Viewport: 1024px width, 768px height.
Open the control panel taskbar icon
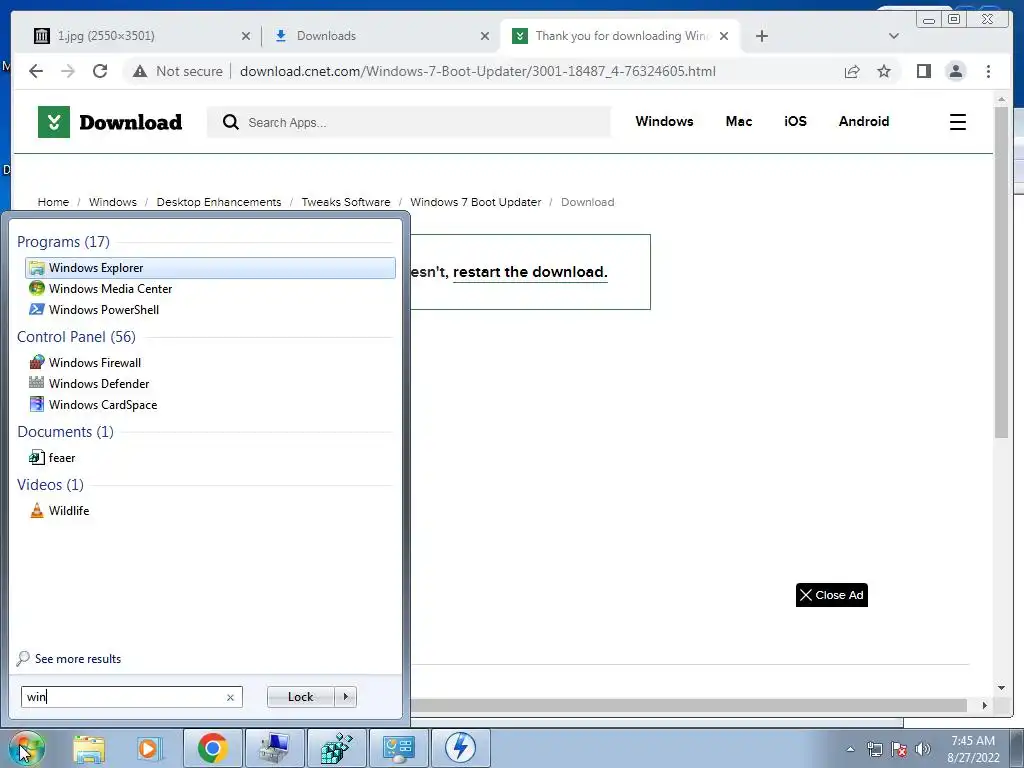pos(398,748)
